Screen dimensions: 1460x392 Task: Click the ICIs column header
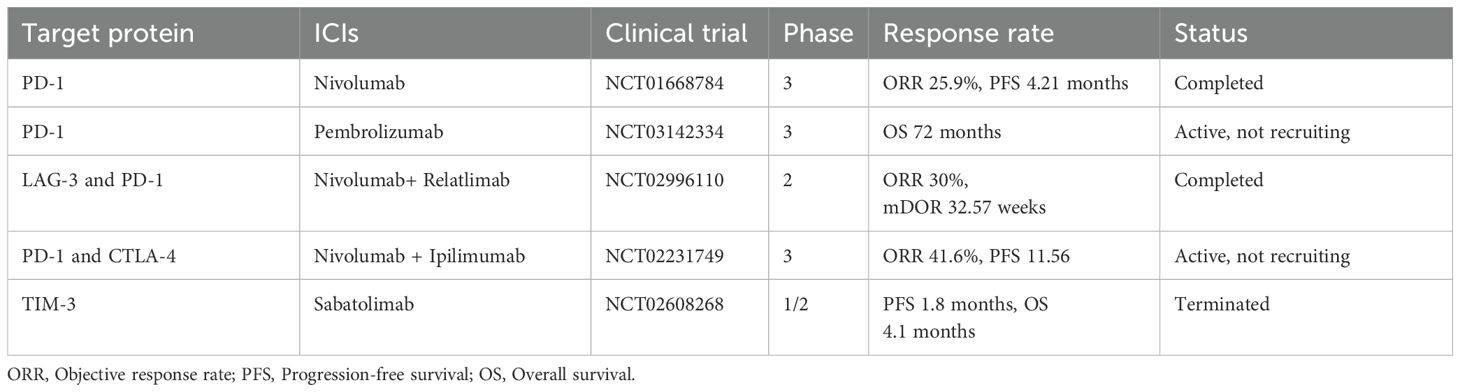334,33
